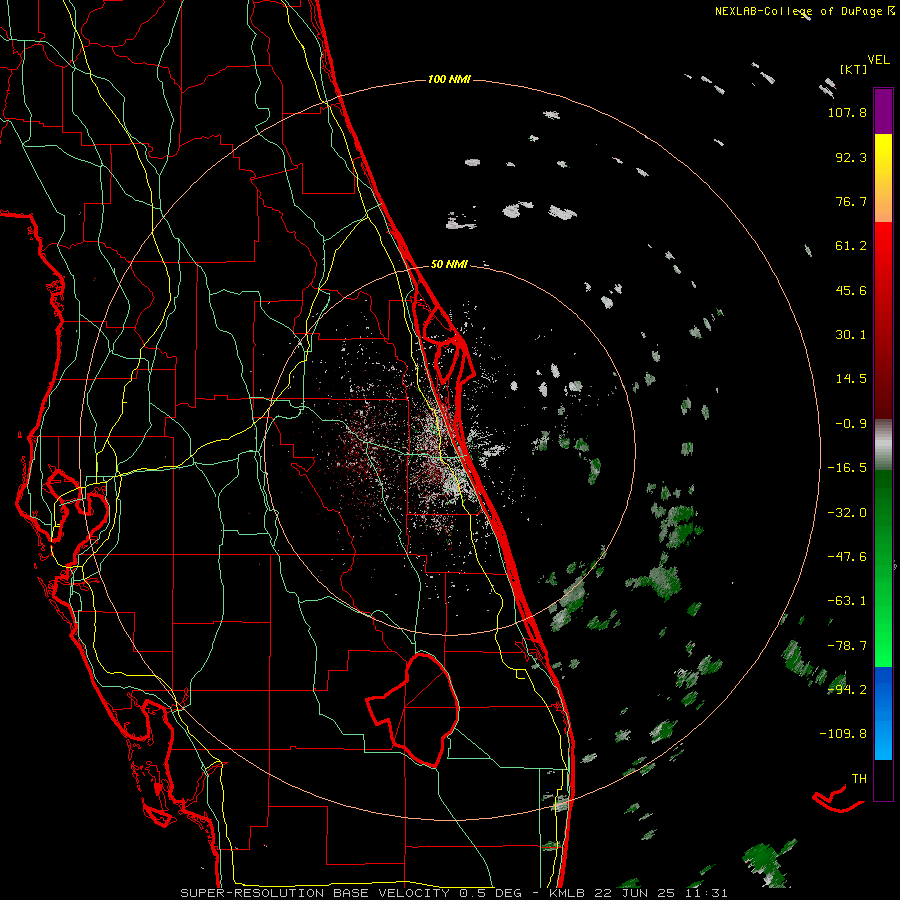This screenshot has height=900, width=900.
Task: Click the yellow-orange segment of the color bar
Action: pyautogui.click(x=883, y=178)
